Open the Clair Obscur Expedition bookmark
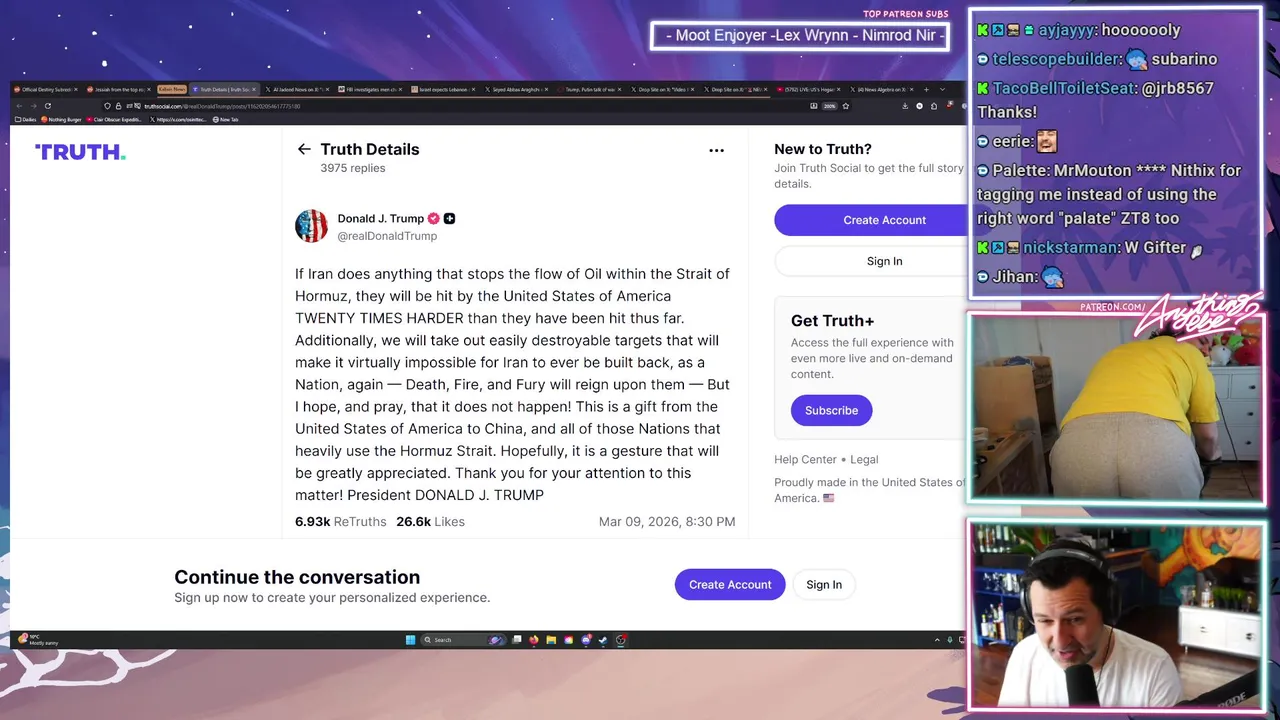This screenshot has width=1280, height=720. (116, 119)
